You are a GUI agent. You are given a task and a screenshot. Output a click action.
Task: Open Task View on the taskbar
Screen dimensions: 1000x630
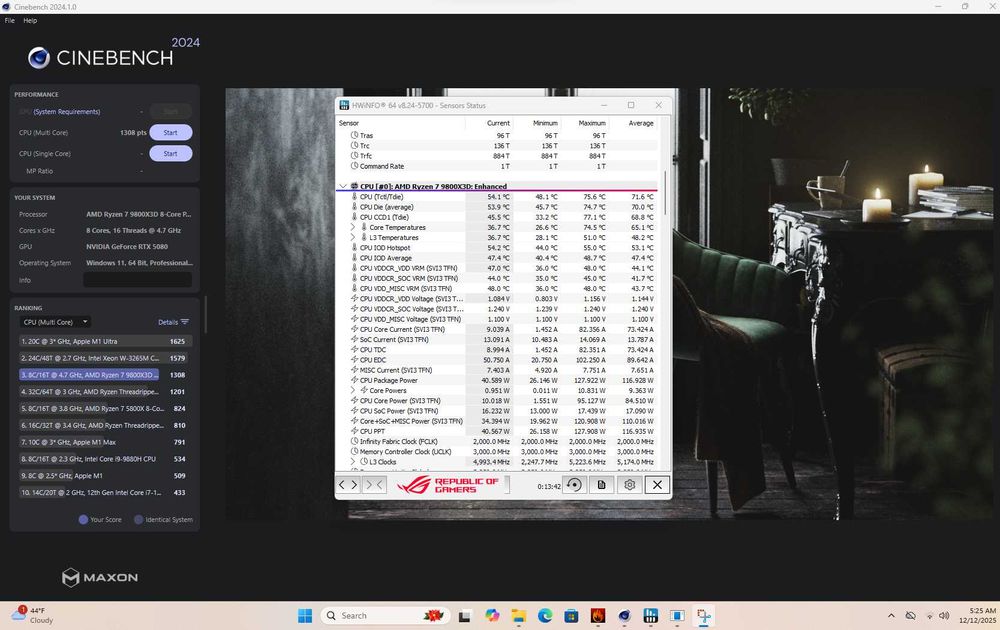click(464, 616)
